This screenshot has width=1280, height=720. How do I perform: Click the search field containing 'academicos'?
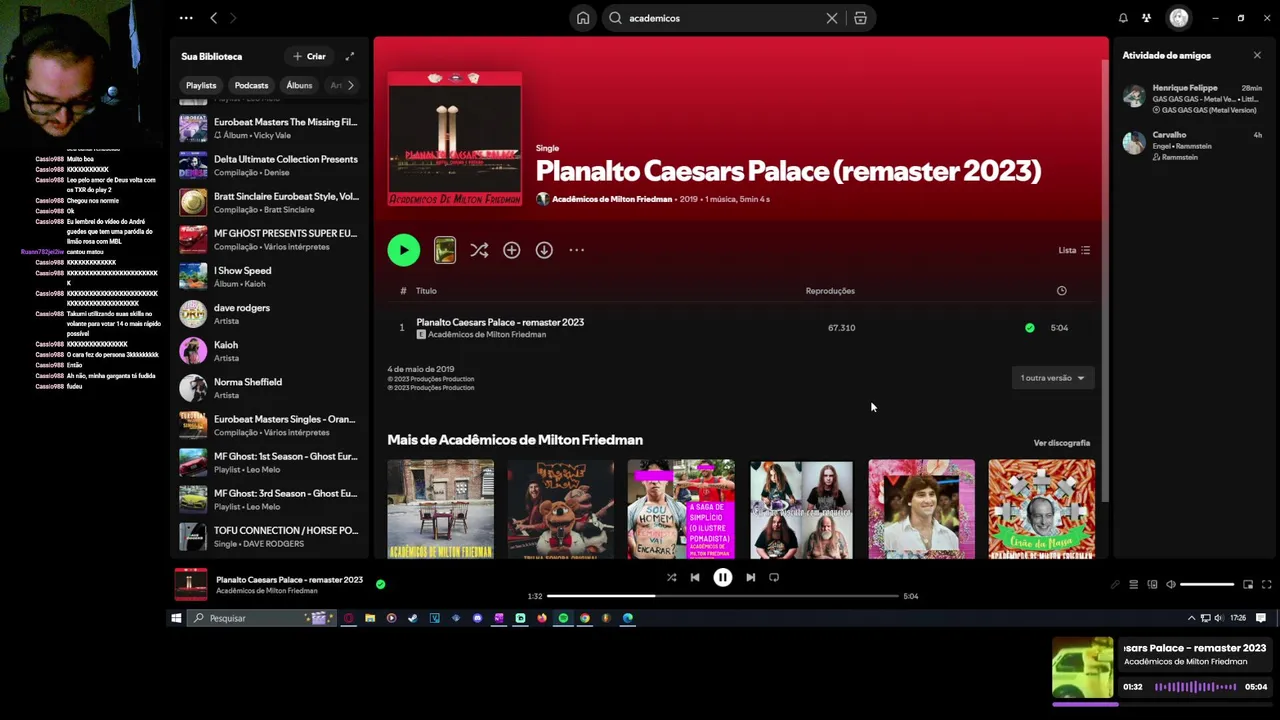(x=720, y=18)
